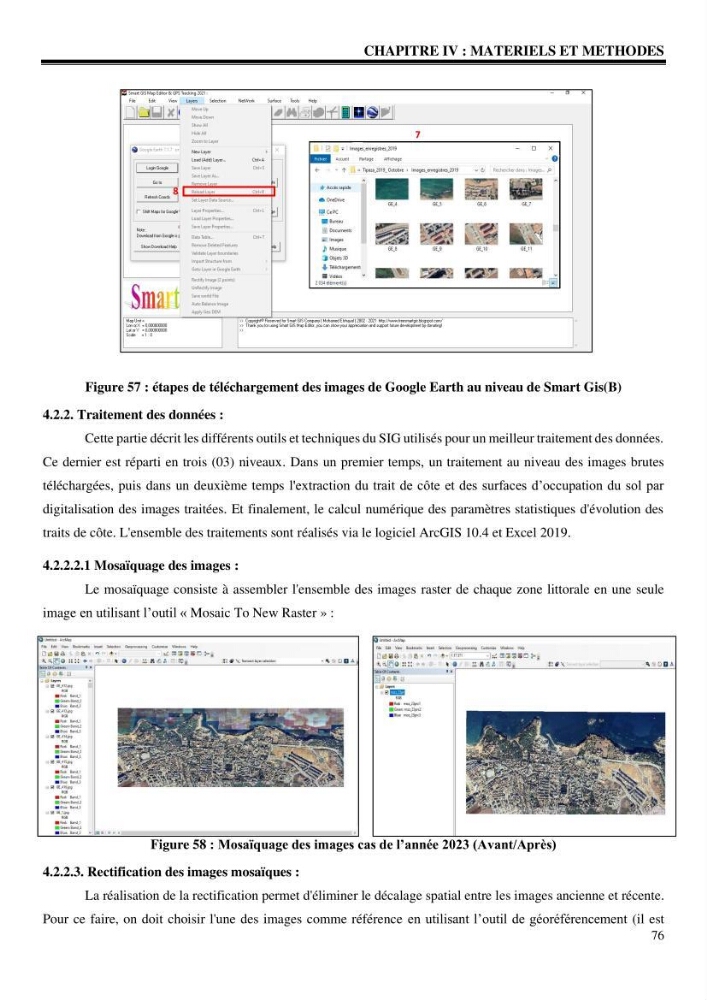
Task: Collapse the mos_23 layer node in after-mosaic ArcMap
Action: coord(382,692)
